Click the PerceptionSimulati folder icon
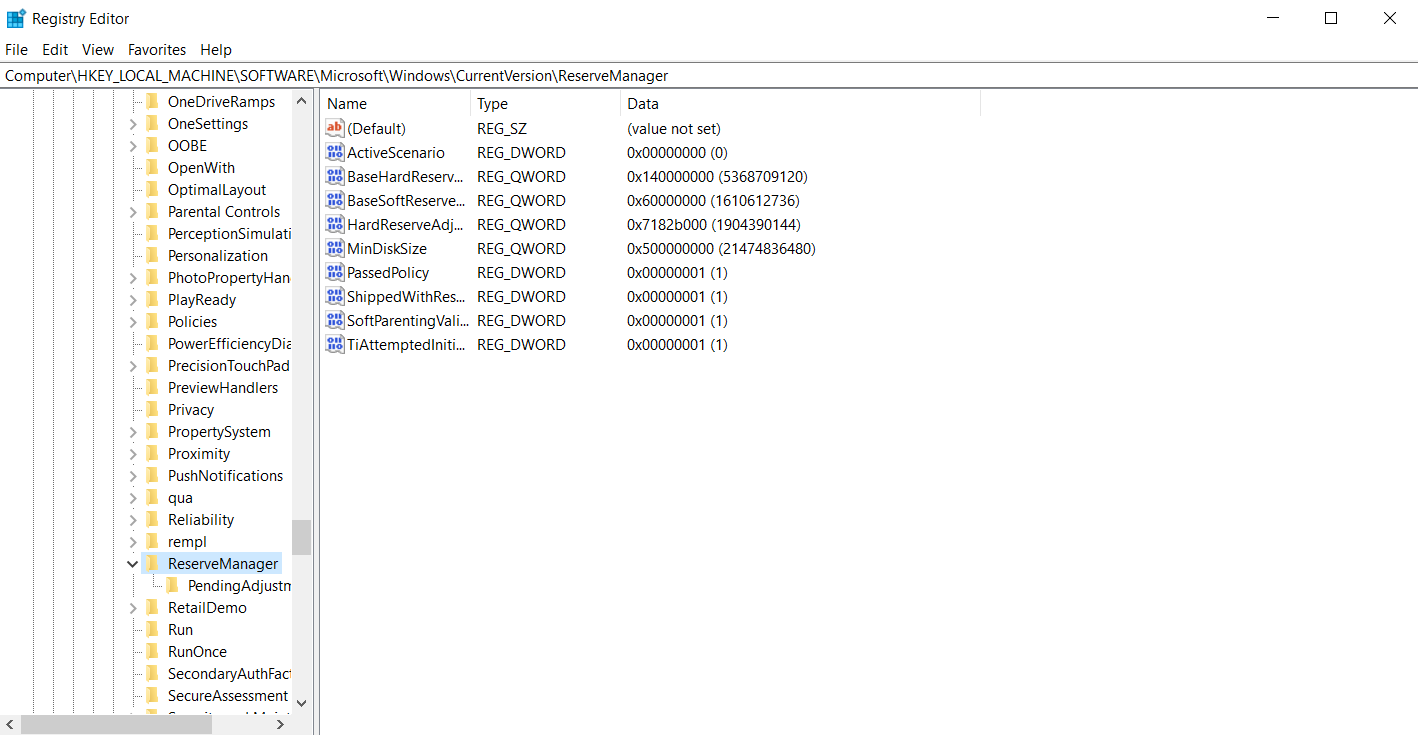 pyautogui.click(x=152, y=233)
